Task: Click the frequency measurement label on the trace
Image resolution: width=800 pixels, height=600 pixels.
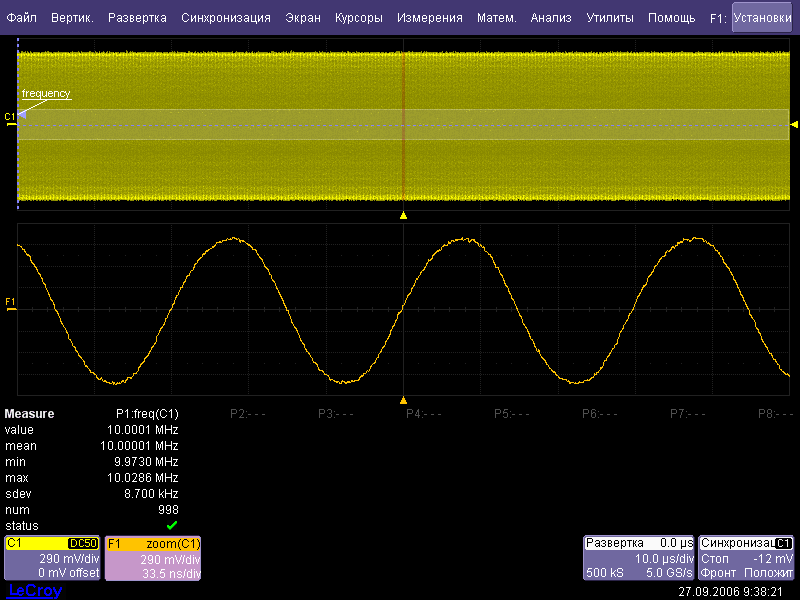Action: (46, 94)
